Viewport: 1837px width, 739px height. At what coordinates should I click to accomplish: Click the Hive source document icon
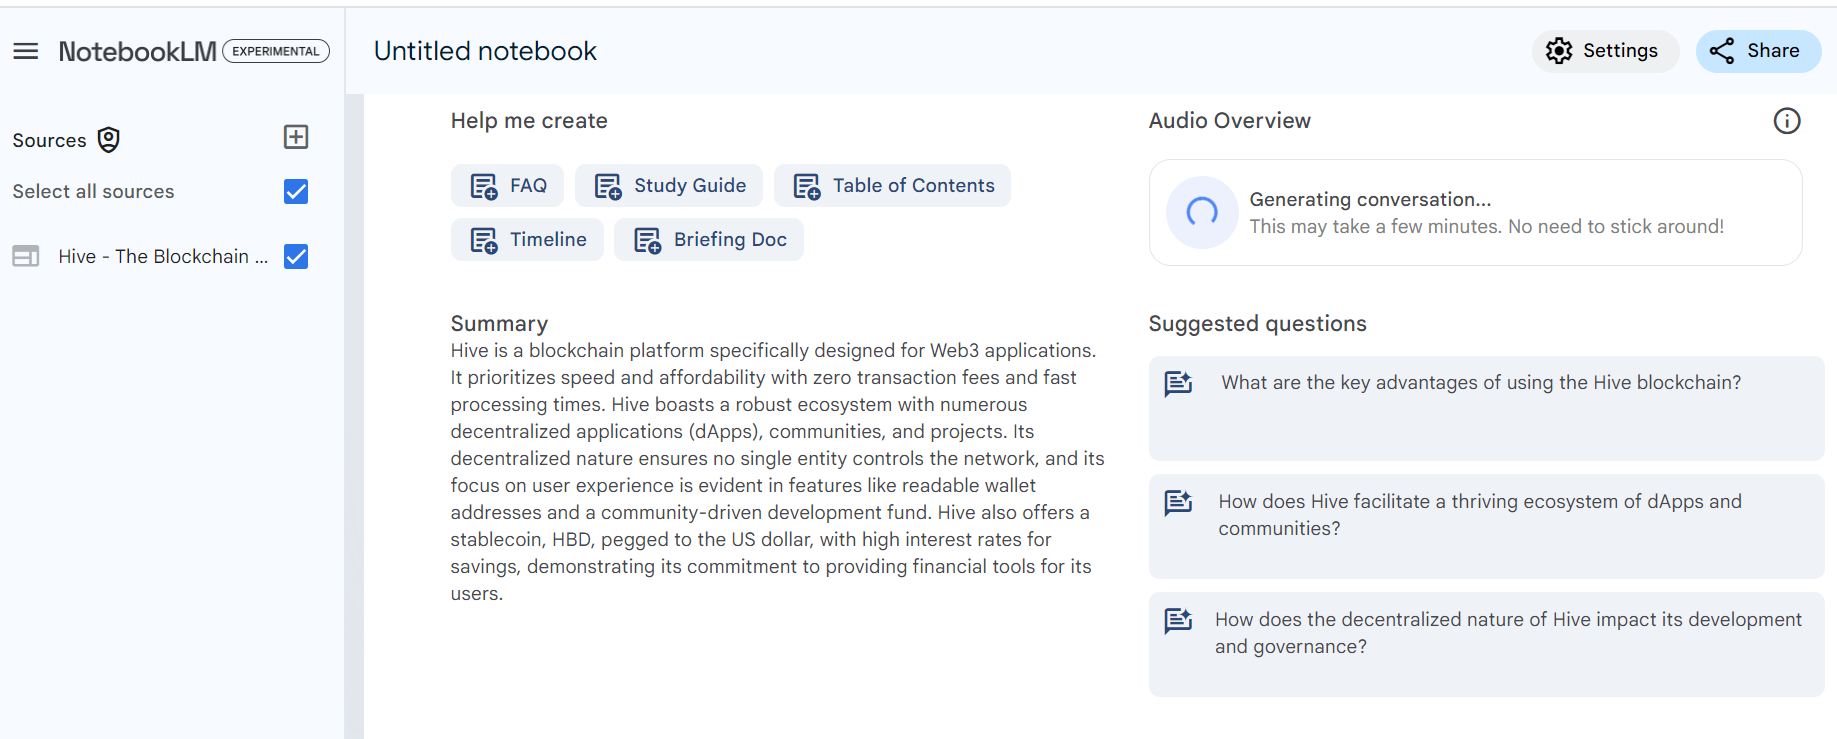coord(26,257)
